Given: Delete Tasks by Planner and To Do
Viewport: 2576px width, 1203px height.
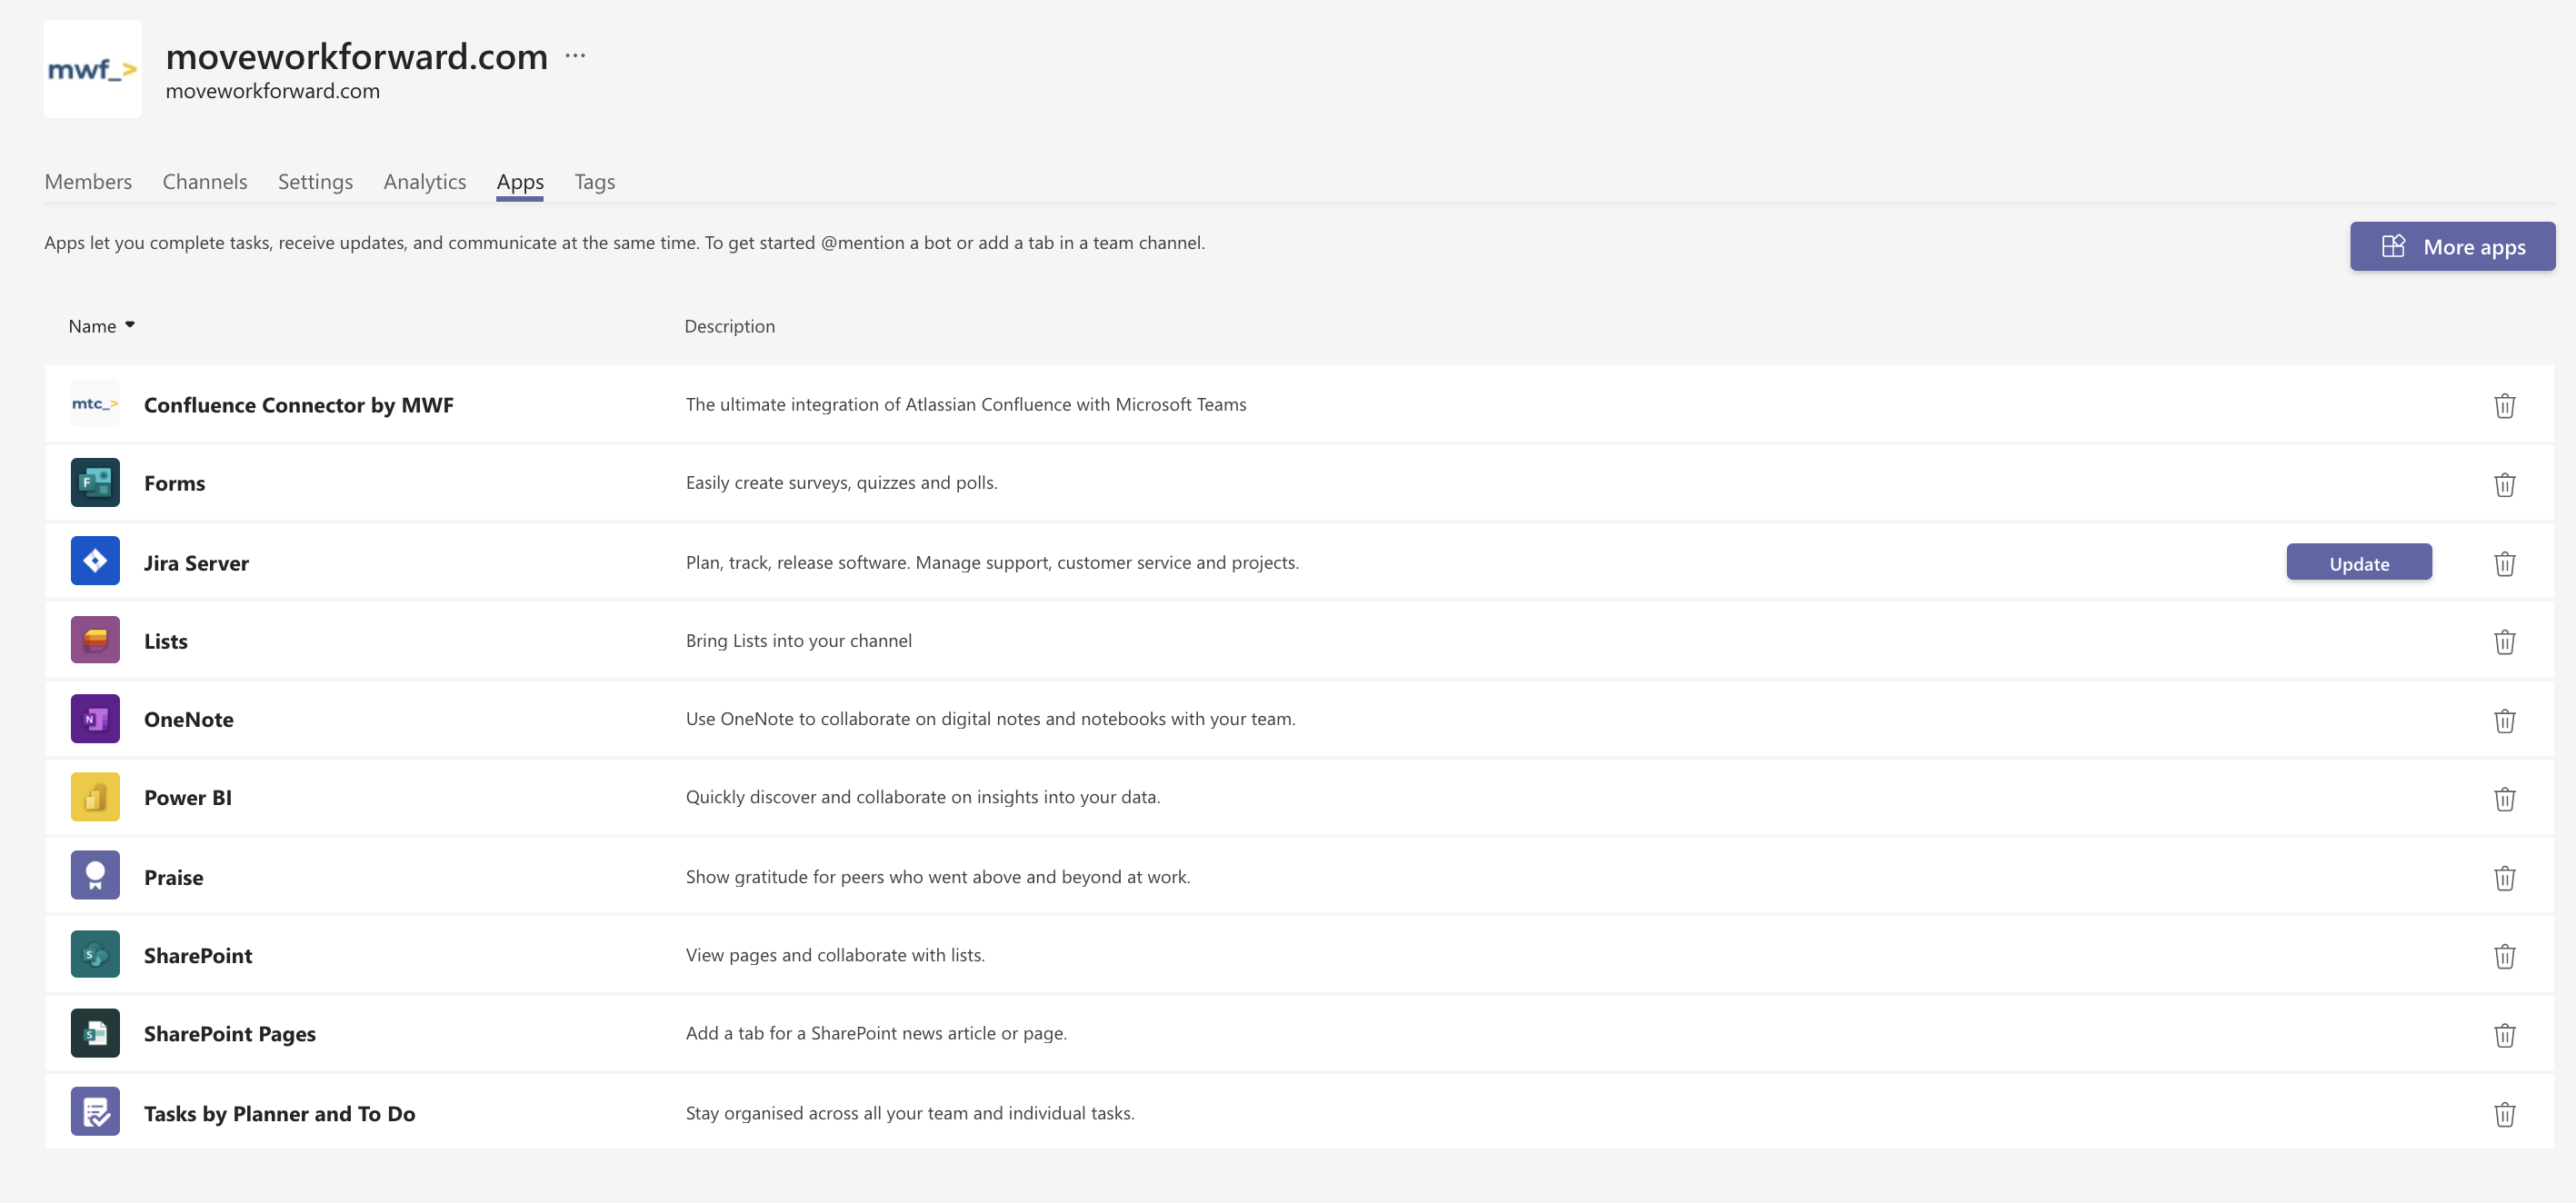Looking at the screenshot, I should click(x=2503, y=1114).
